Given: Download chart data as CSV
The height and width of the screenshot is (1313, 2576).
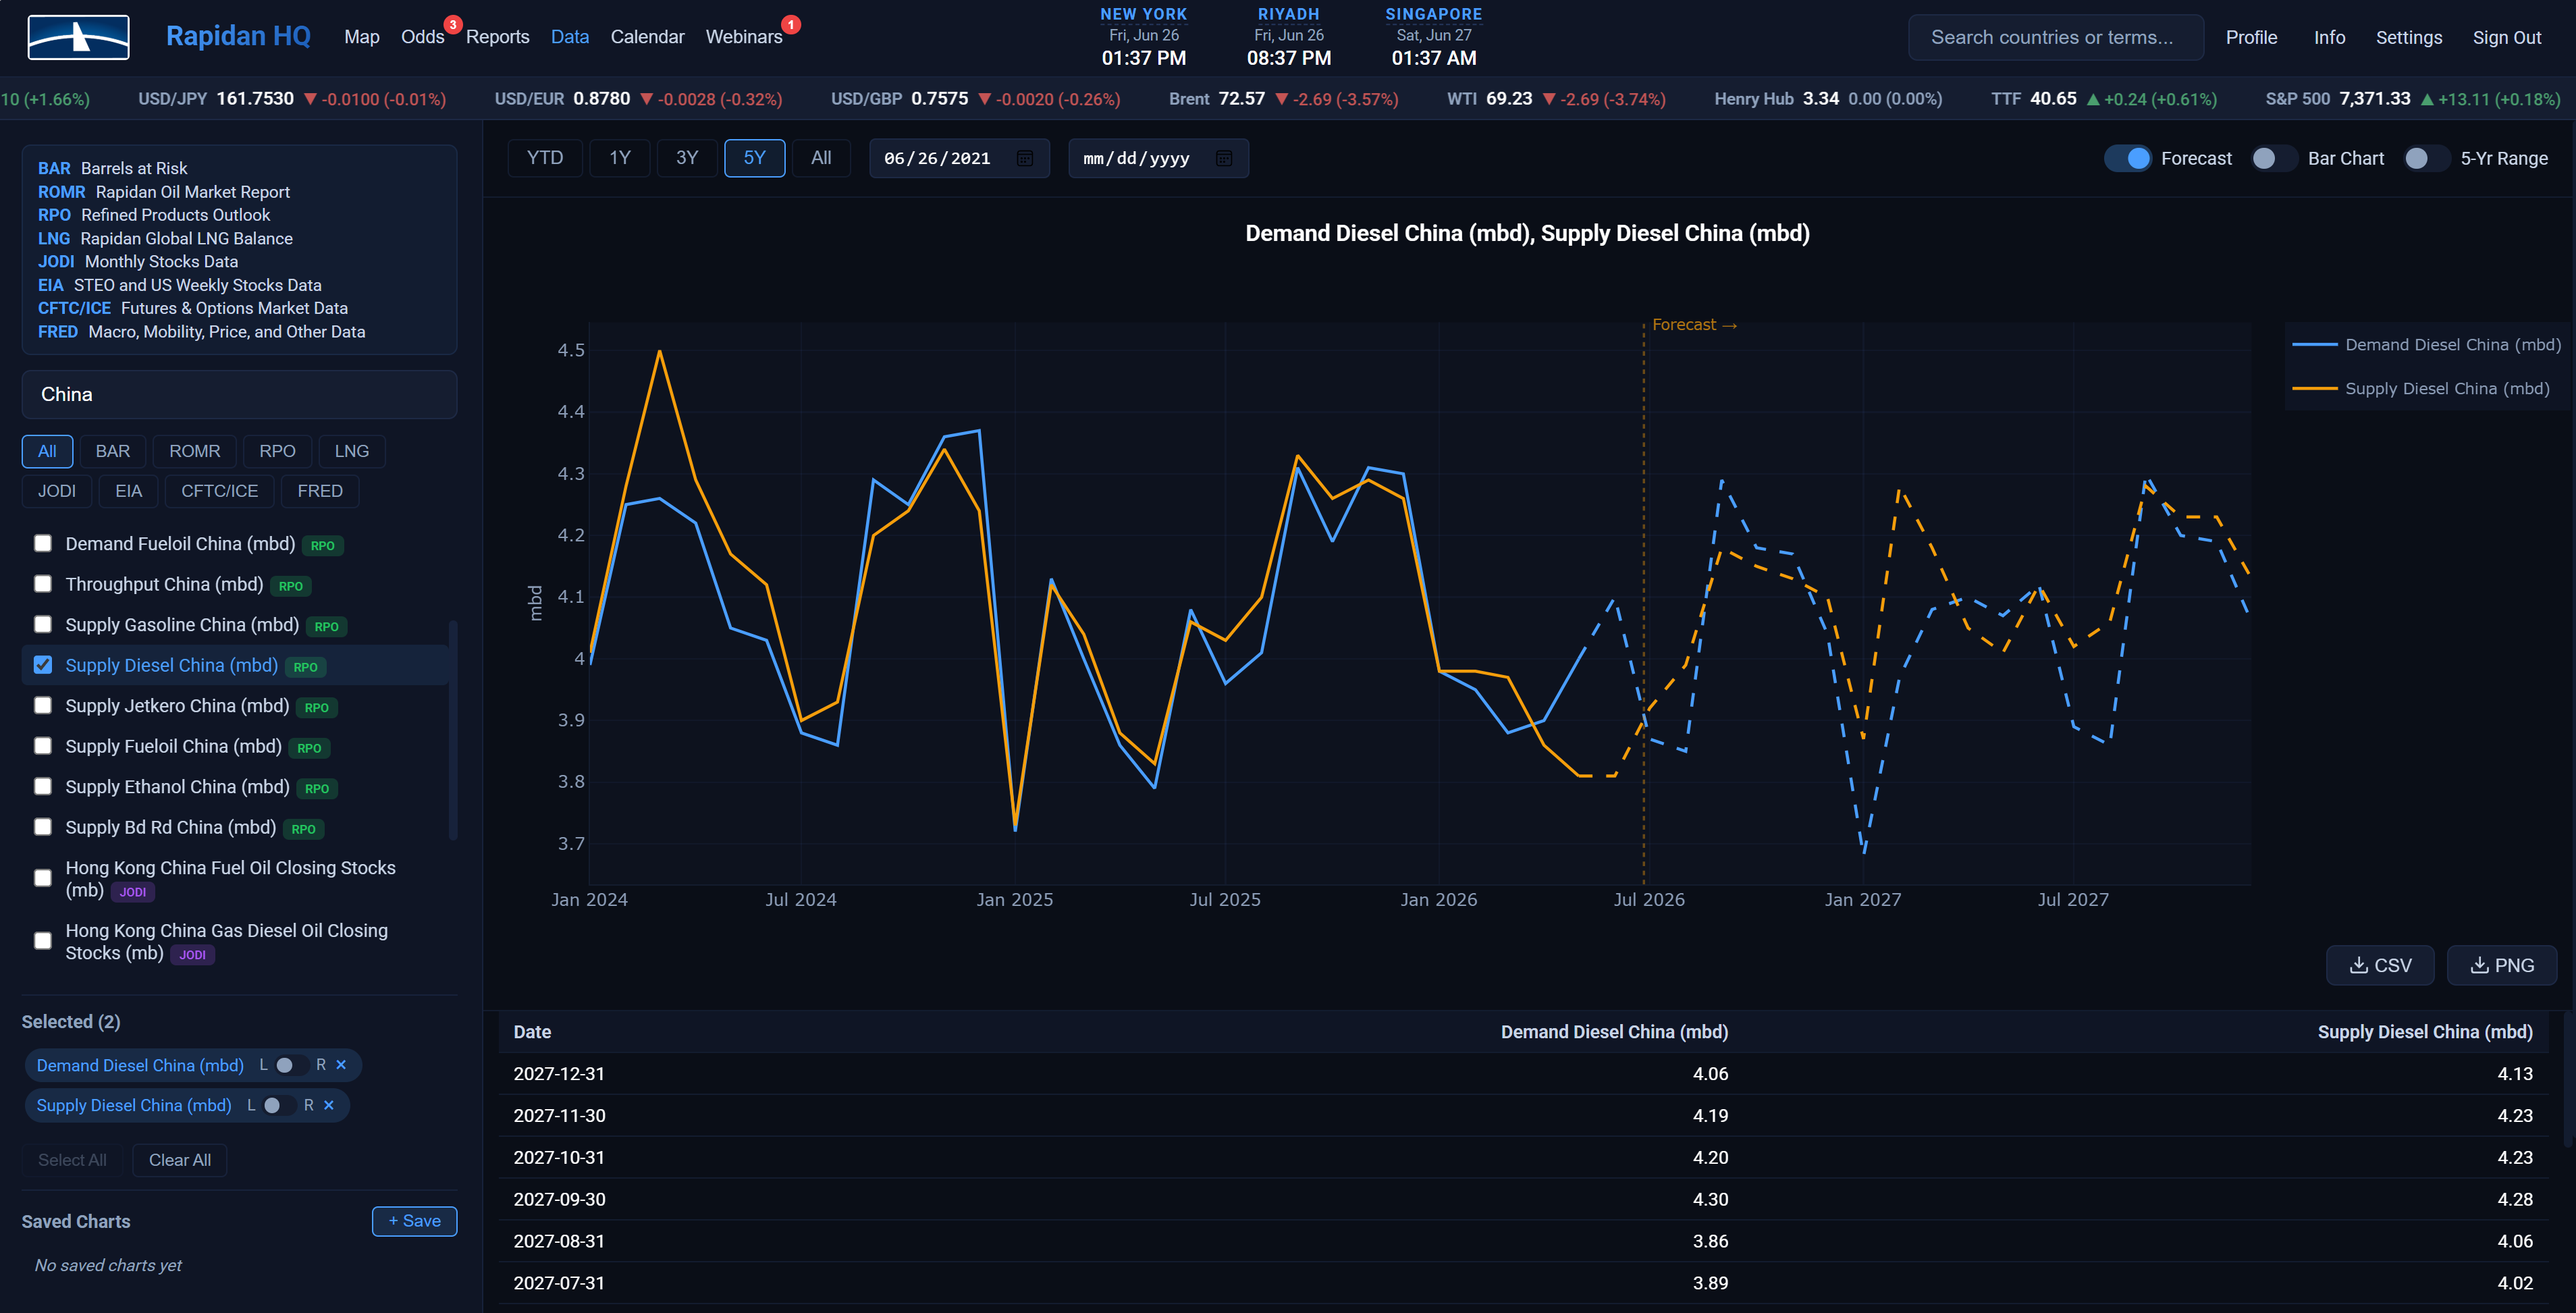Looking at the screenshot, I should (2380, 965).
